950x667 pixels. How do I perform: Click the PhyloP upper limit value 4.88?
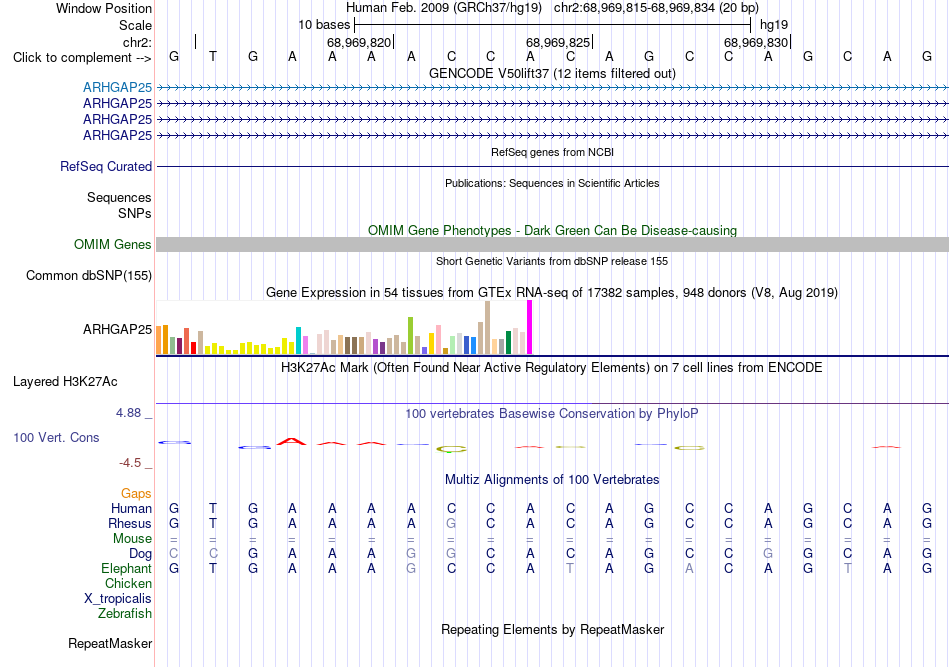click(128, 413)
